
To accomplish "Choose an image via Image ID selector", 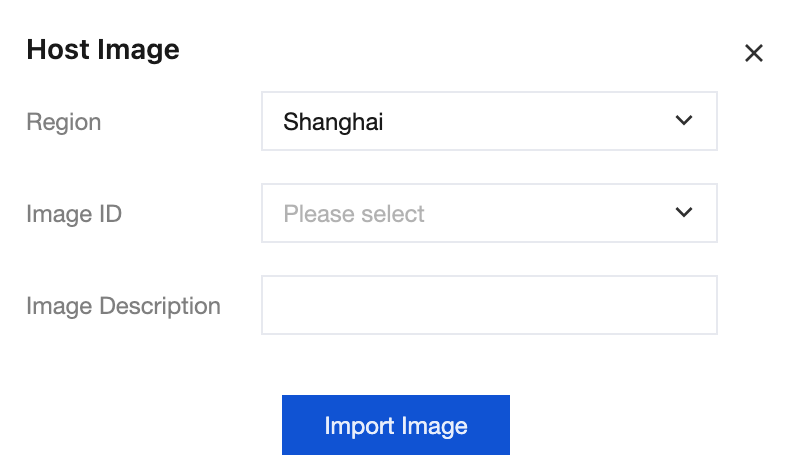I will tap(489, 213).
